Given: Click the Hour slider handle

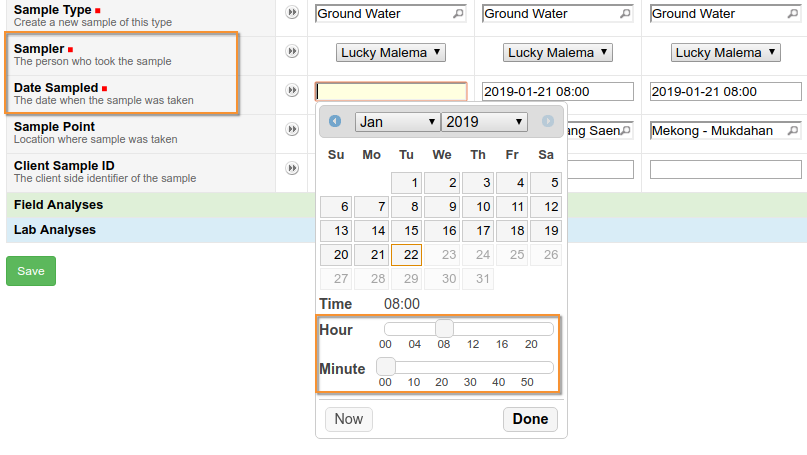Looking at the screenshot, I should click(444, 329).
